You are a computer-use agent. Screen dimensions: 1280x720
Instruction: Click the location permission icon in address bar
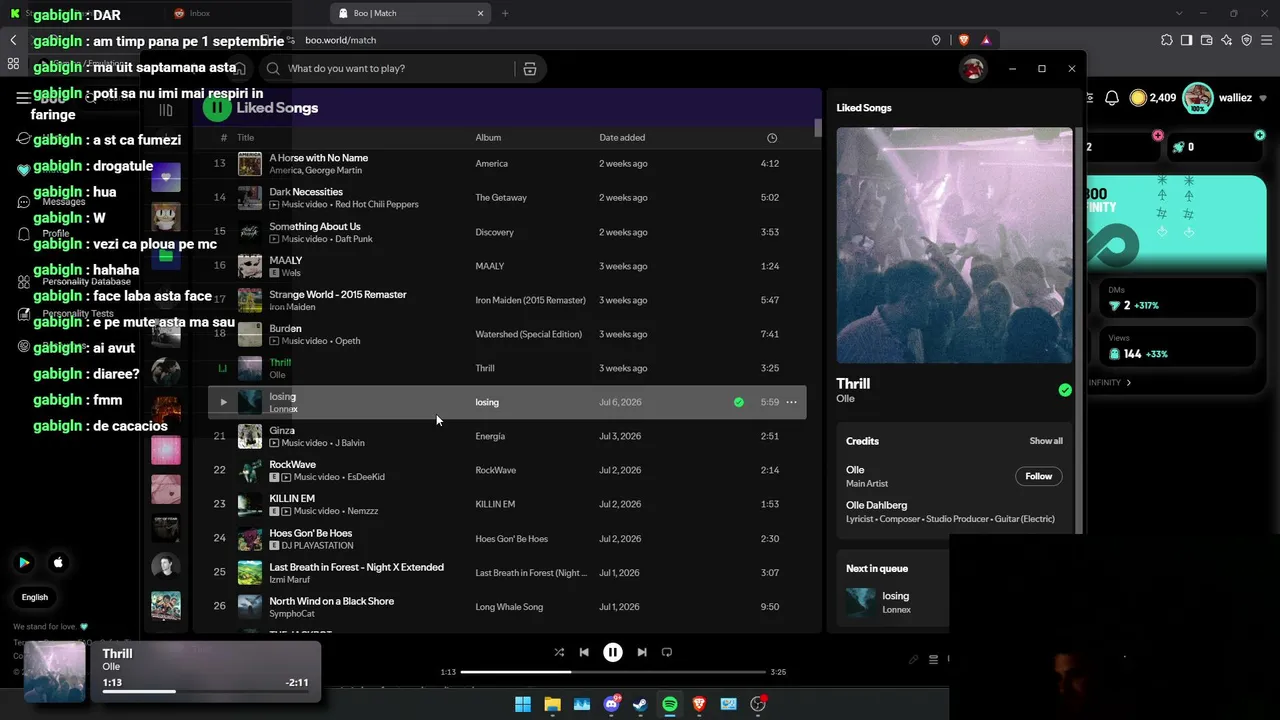[936, 40]
